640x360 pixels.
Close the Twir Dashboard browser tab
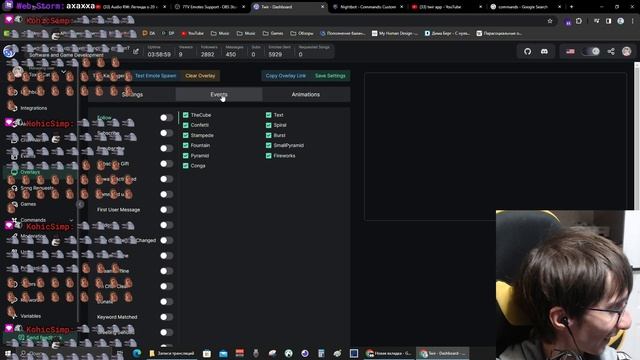pyautogui.click(x=322, y=7)
